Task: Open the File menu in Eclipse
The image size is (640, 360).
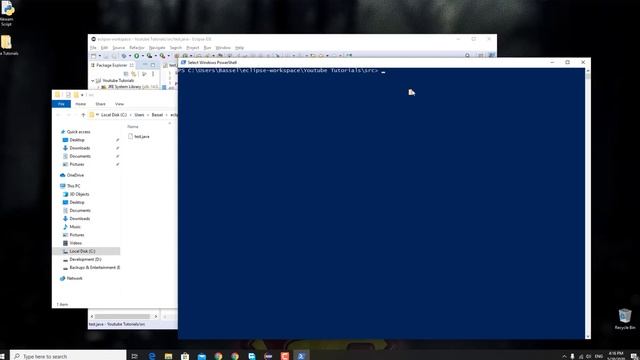Action: coord(93,48)
